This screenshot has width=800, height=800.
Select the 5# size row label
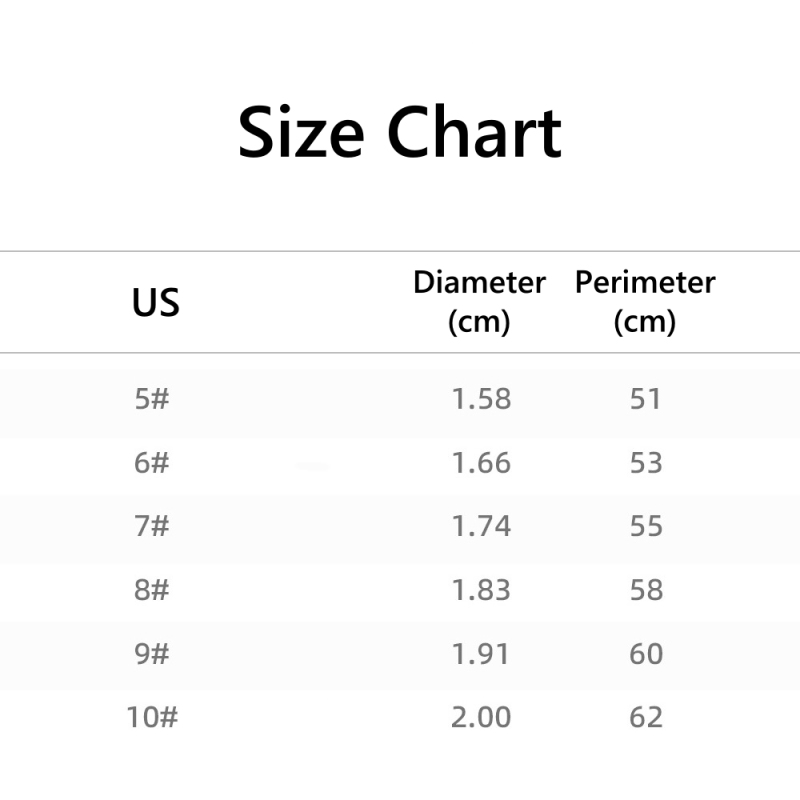click(x=152, y=399)
